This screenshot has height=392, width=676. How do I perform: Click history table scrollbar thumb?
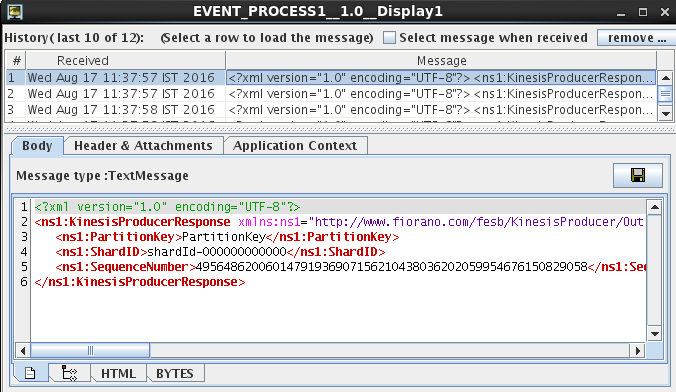(666, 94)
